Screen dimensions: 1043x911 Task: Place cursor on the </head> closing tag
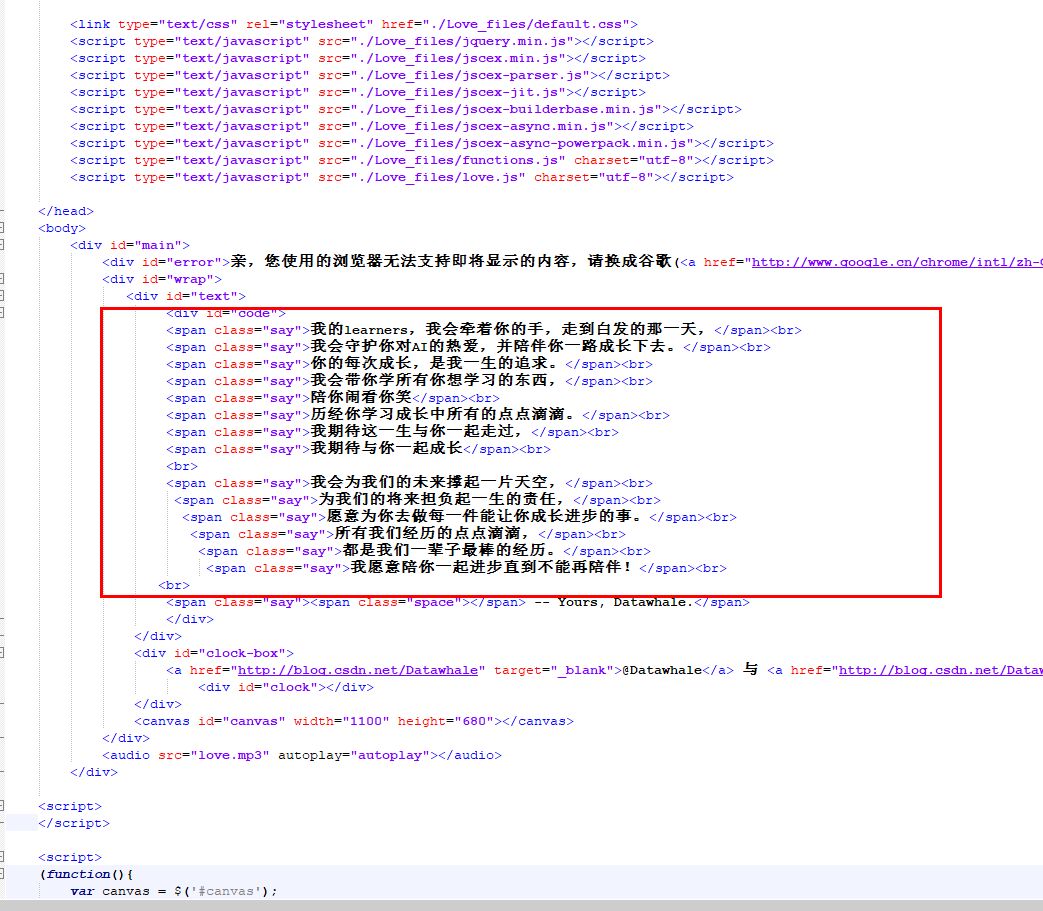pyautogui.click(x=66, y=211)
